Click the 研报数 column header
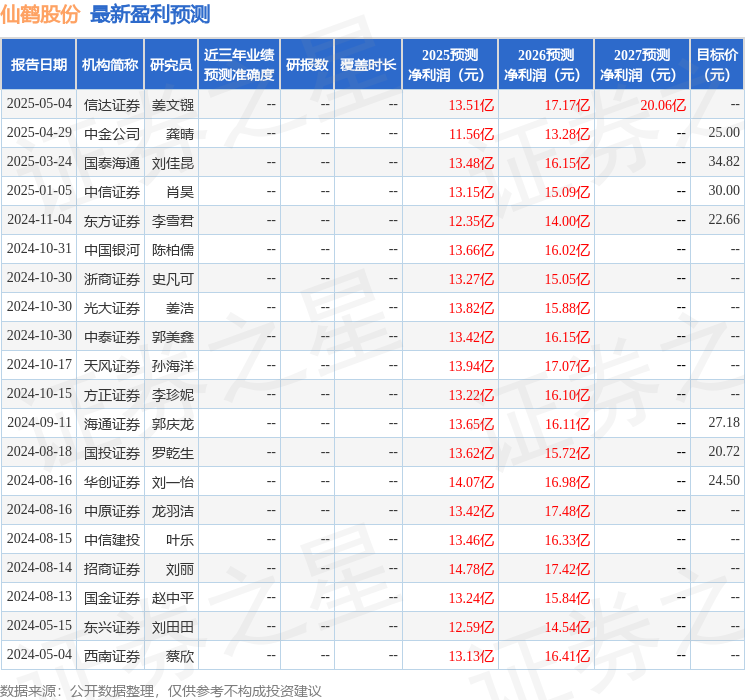The width and height of the screenshot is (745, 700). pyautogui.click(x=307, y=64)
